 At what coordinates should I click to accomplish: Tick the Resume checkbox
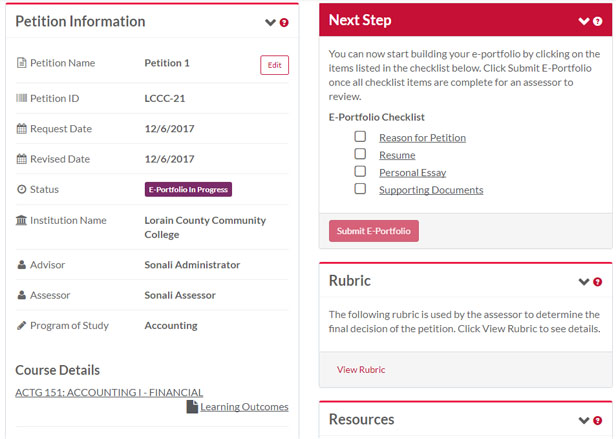pos(360,154)
